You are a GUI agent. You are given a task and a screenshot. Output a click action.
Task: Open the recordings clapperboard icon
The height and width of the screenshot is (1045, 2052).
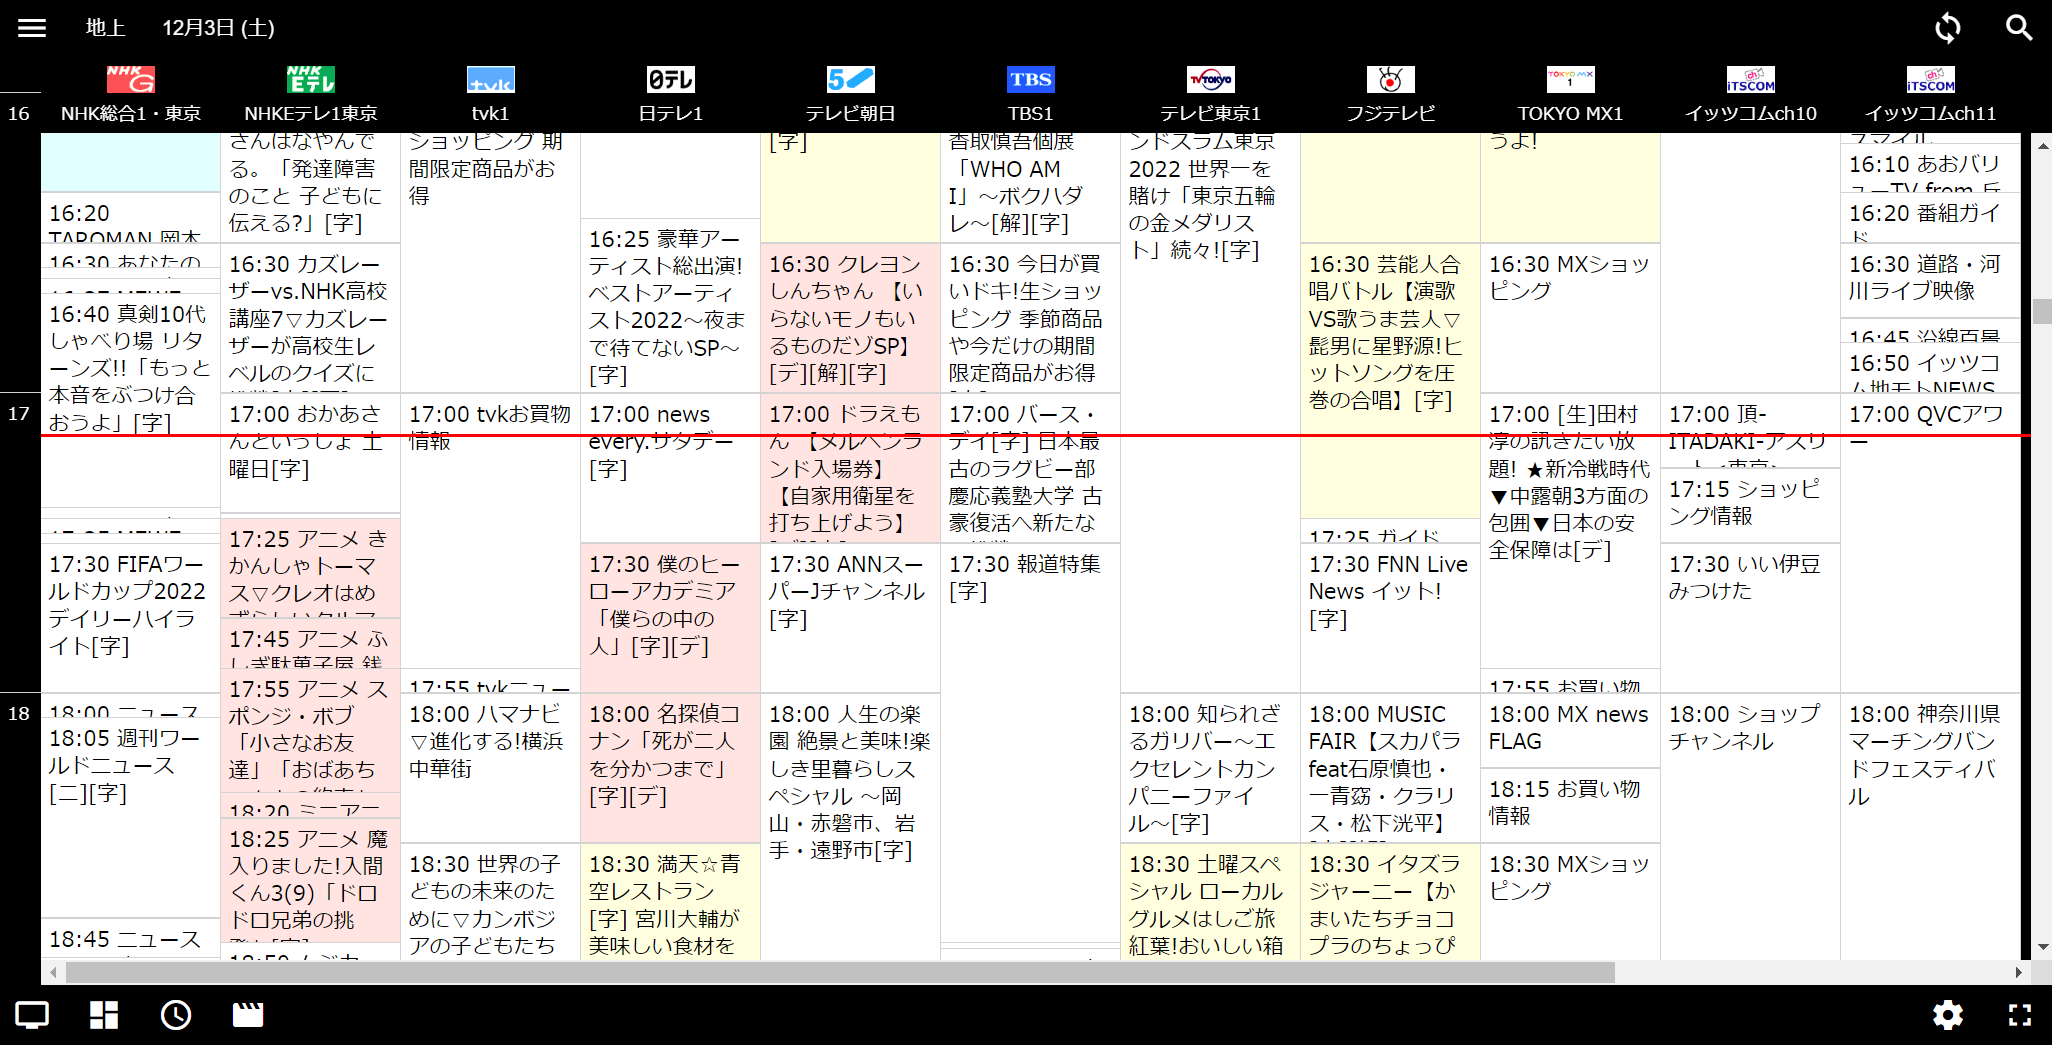pyautogui.click(x=247, y=1014)
